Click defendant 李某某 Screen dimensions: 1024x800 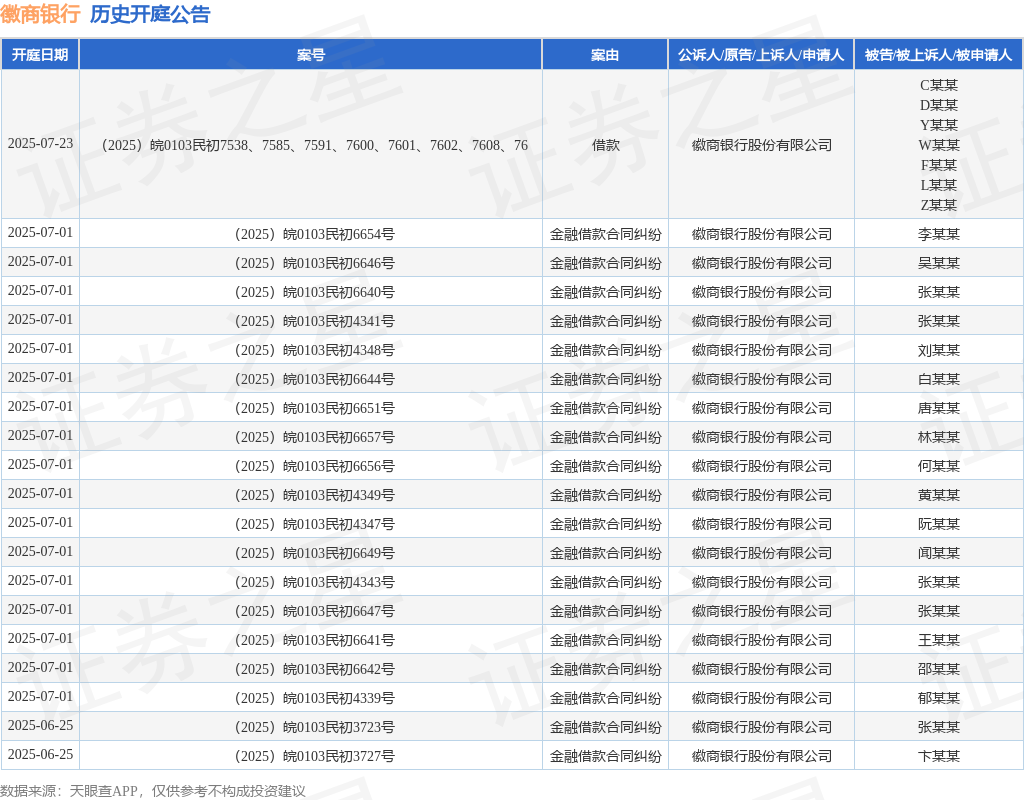pos(938,234)
